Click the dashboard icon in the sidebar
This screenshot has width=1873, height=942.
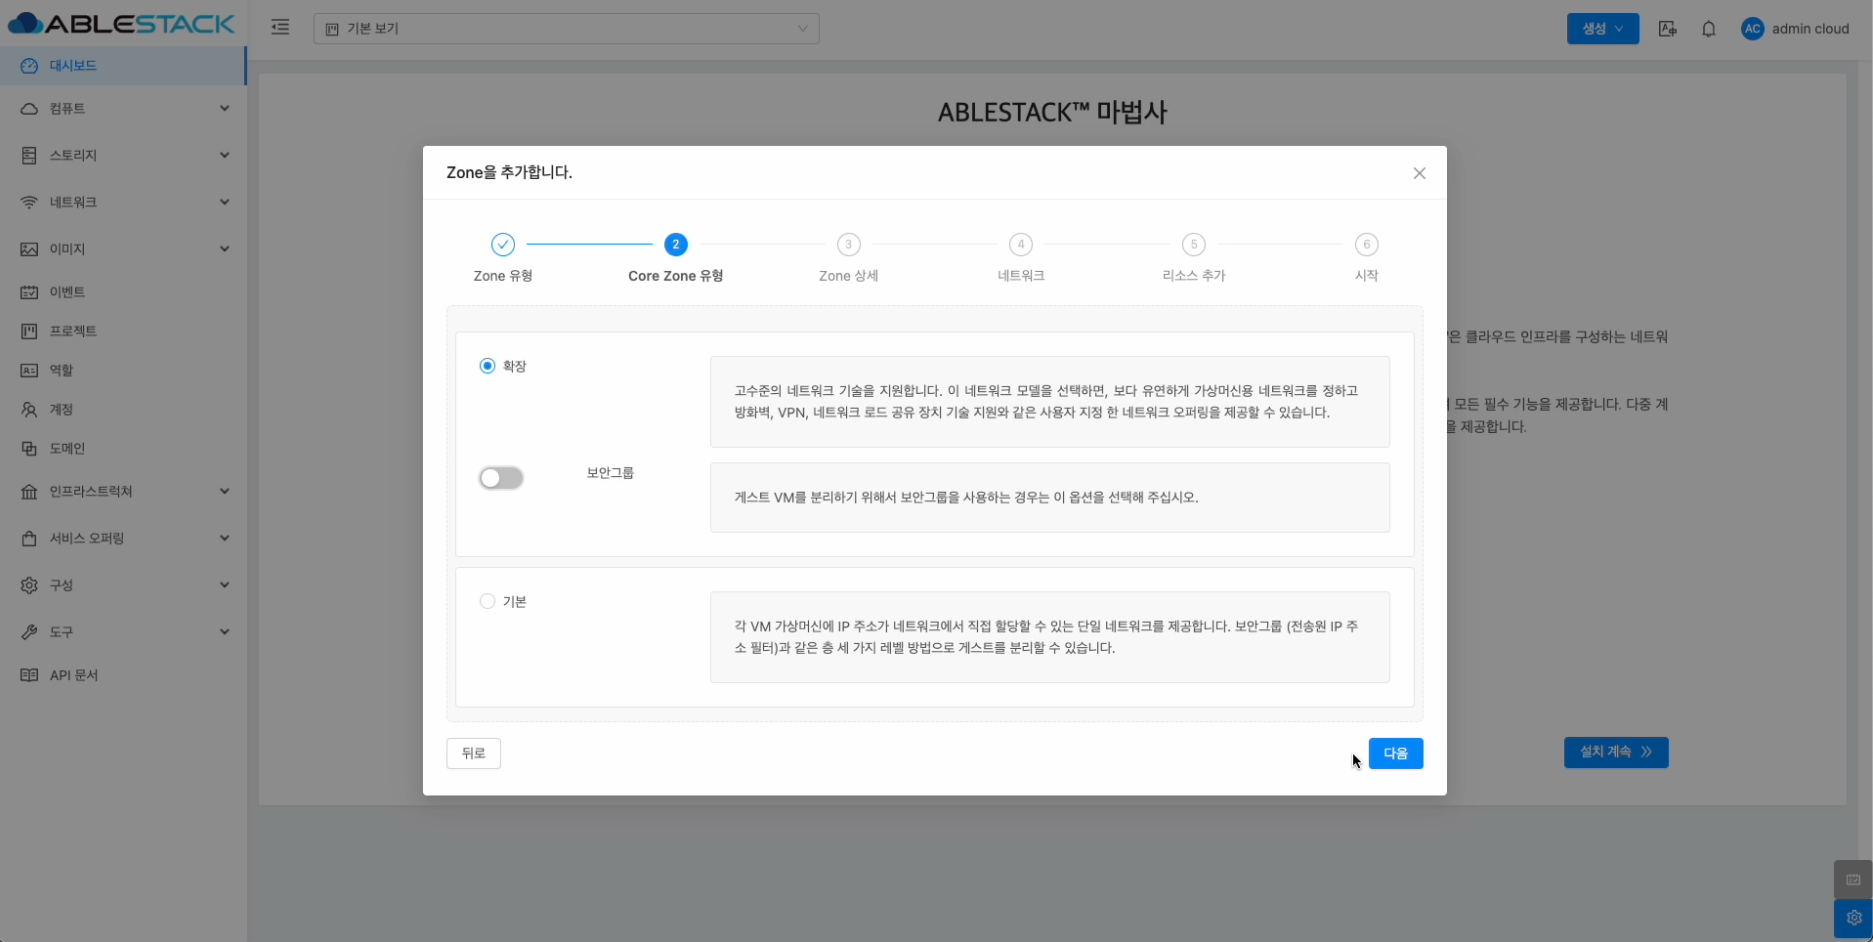pos(29,66)
